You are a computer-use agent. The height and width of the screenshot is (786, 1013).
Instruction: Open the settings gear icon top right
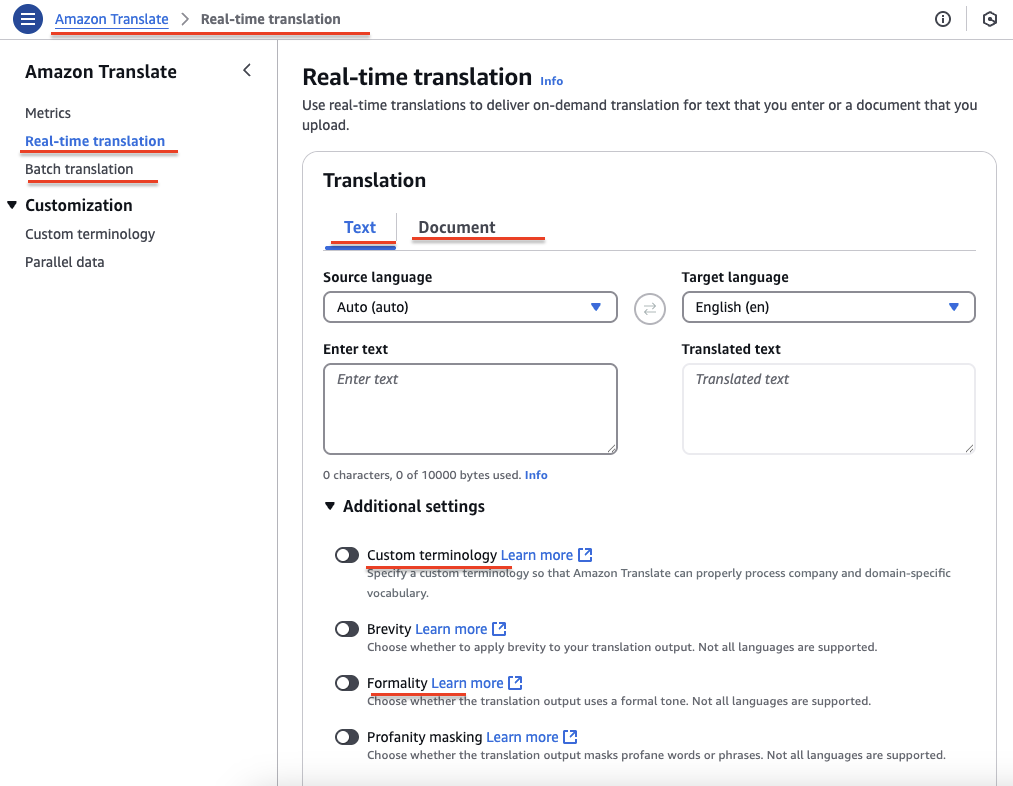pos(989,19)
